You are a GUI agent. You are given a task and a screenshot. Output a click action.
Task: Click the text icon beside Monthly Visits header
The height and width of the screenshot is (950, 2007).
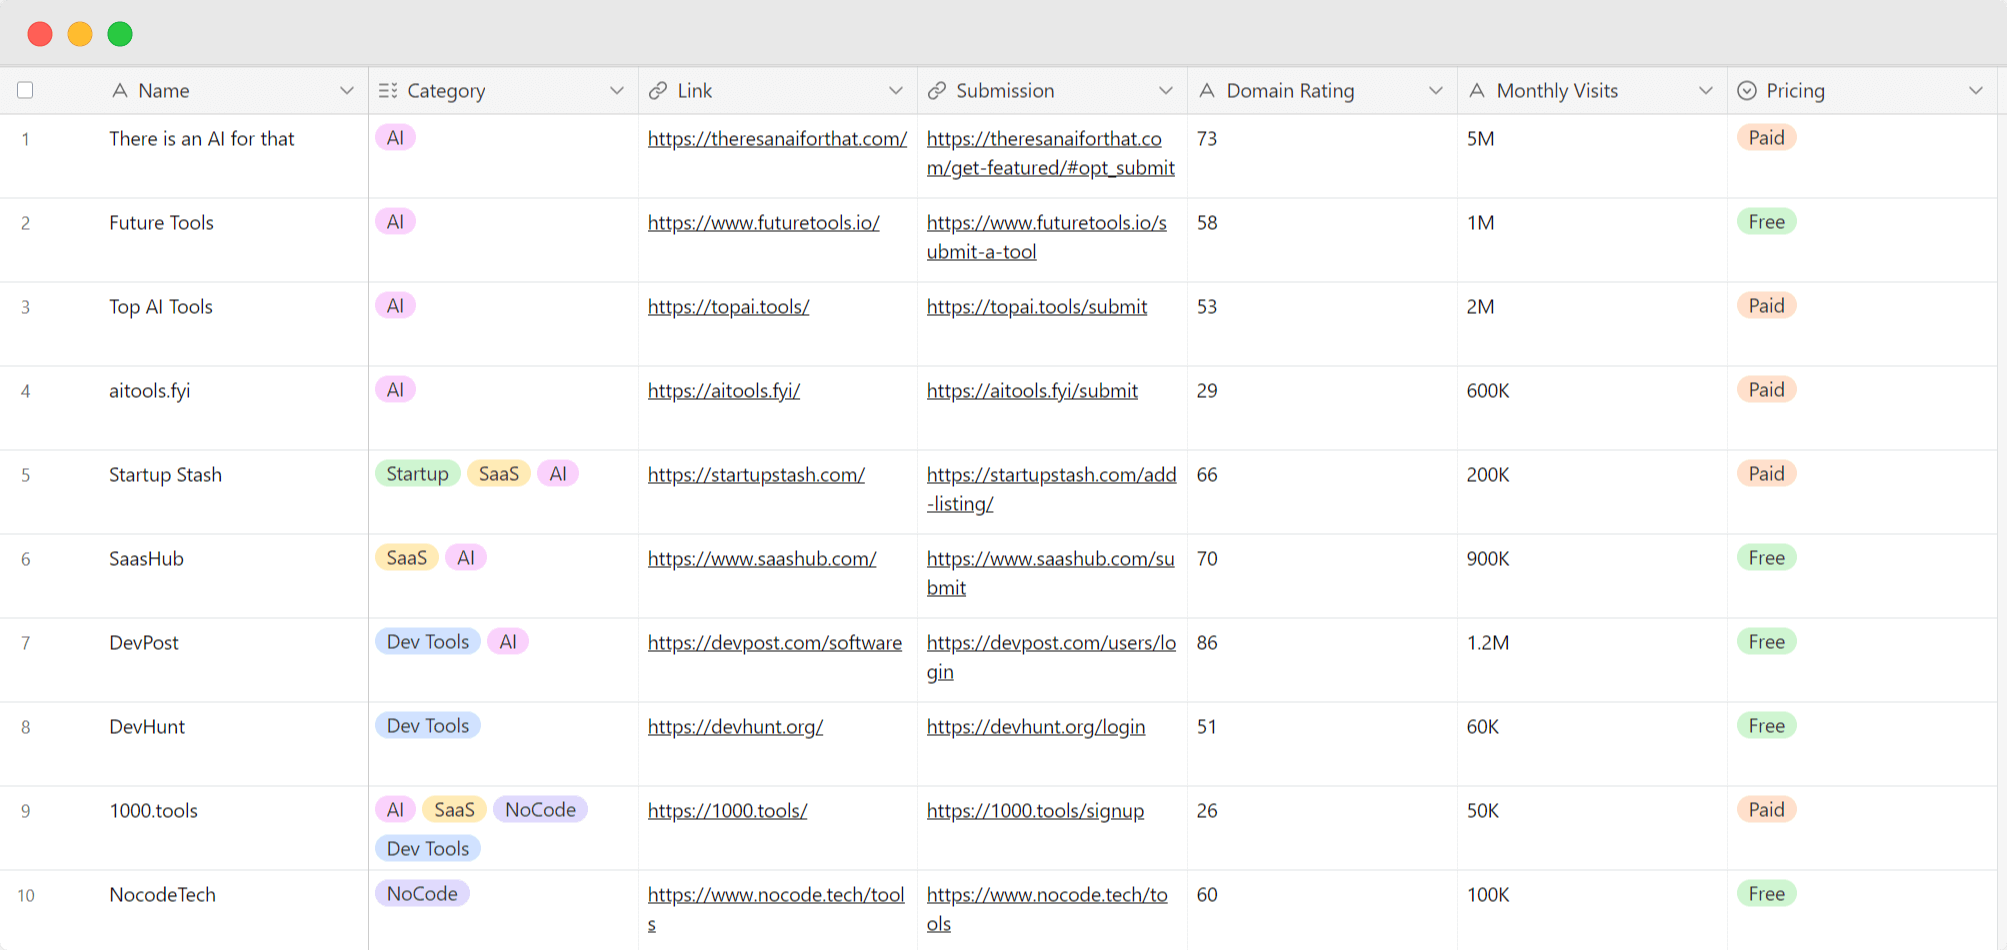(1477, 91)
